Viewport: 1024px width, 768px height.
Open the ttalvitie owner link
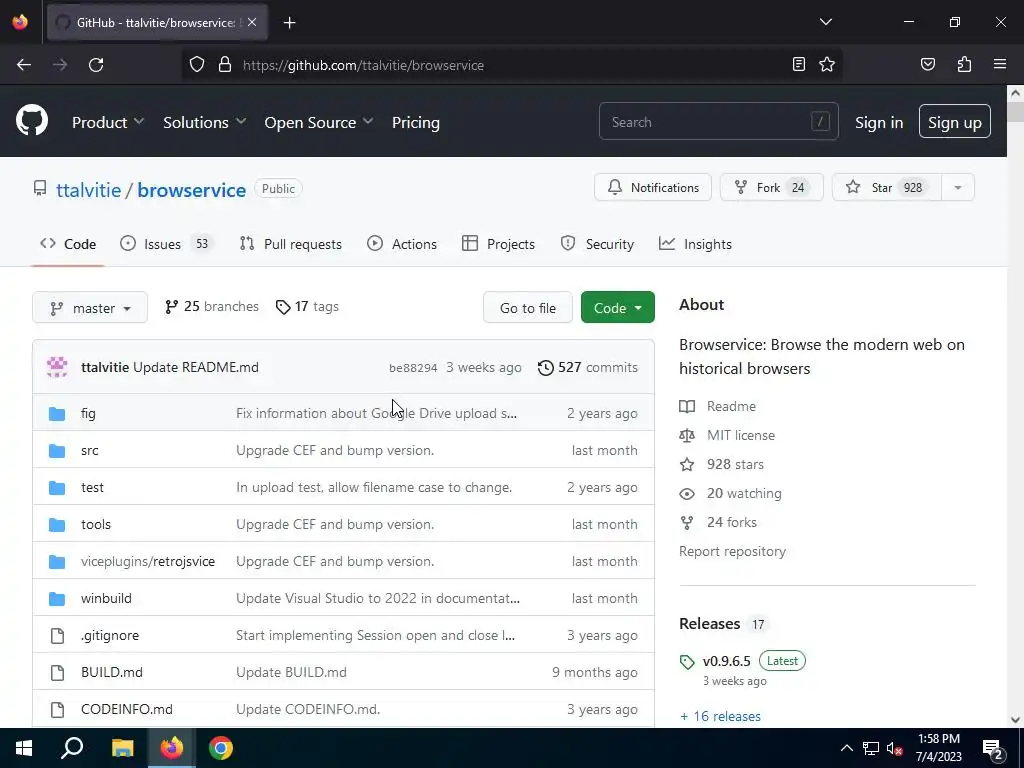pos(88,190)
